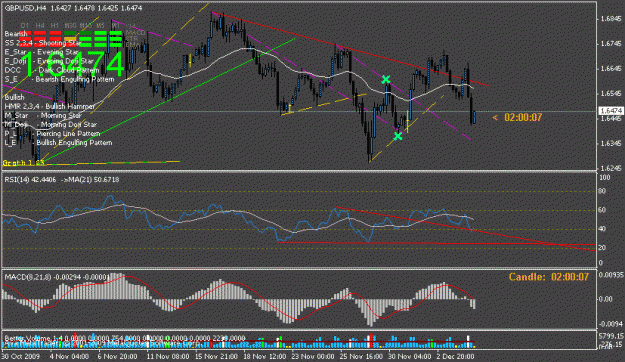625x362 pixels.
Task: Click the Bullish heading in the pattern legend
Action: (x=14, y=97)
